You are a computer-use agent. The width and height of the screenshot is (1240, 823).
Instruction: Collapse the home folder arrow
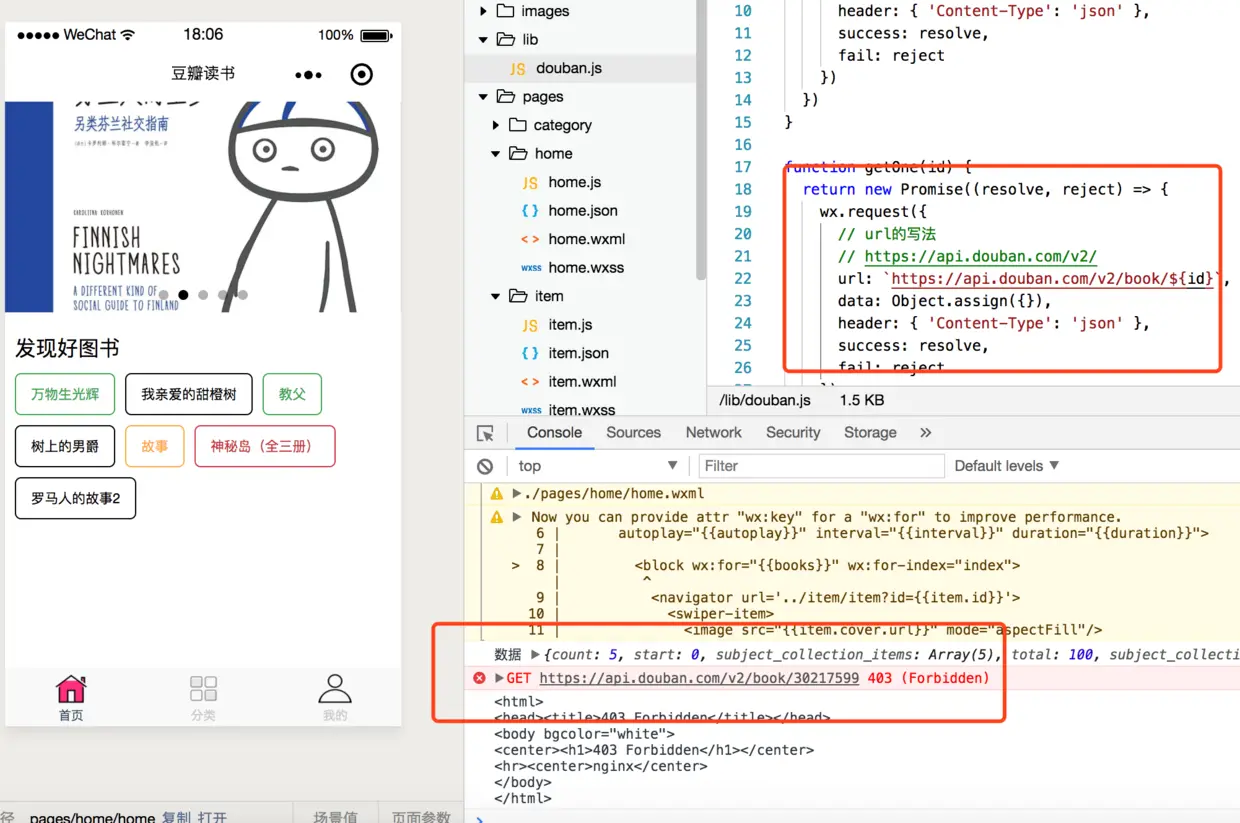496,154
